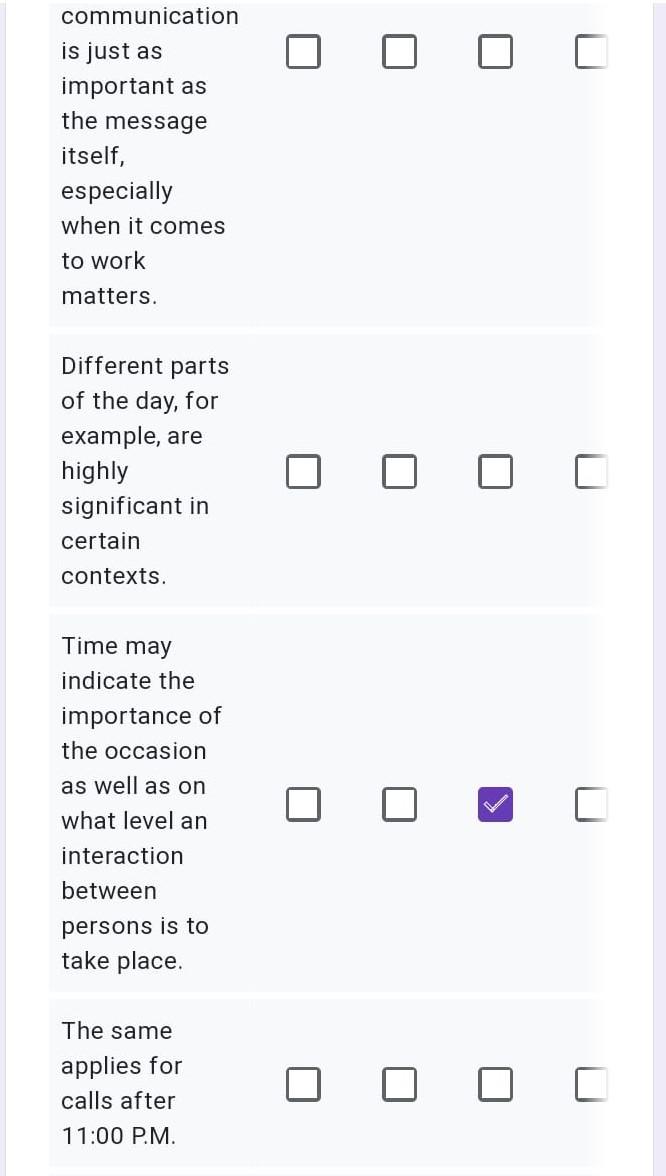Check the third checkbox for the calls statement

coord(496,1083)
